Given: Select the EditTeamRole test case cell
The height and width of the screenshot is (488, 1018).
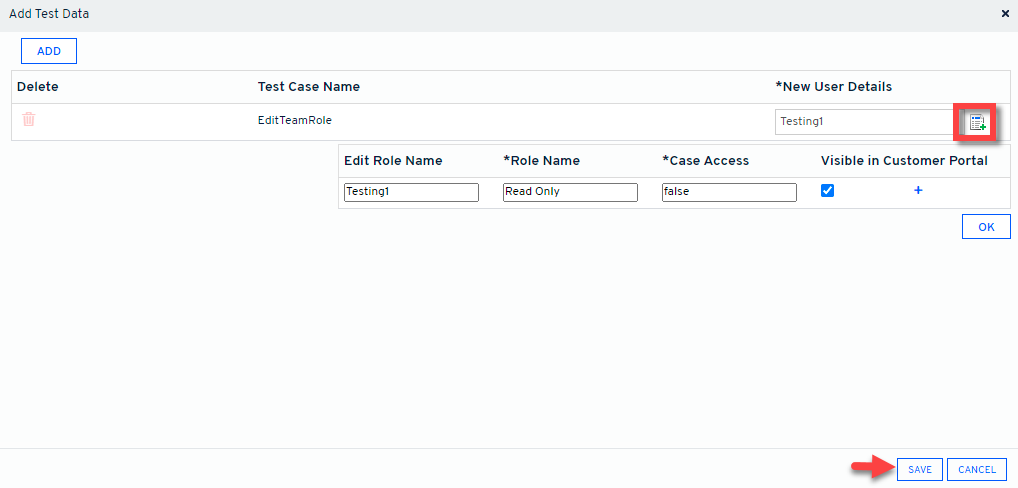Looking at the screenshot, I should 294,119.
